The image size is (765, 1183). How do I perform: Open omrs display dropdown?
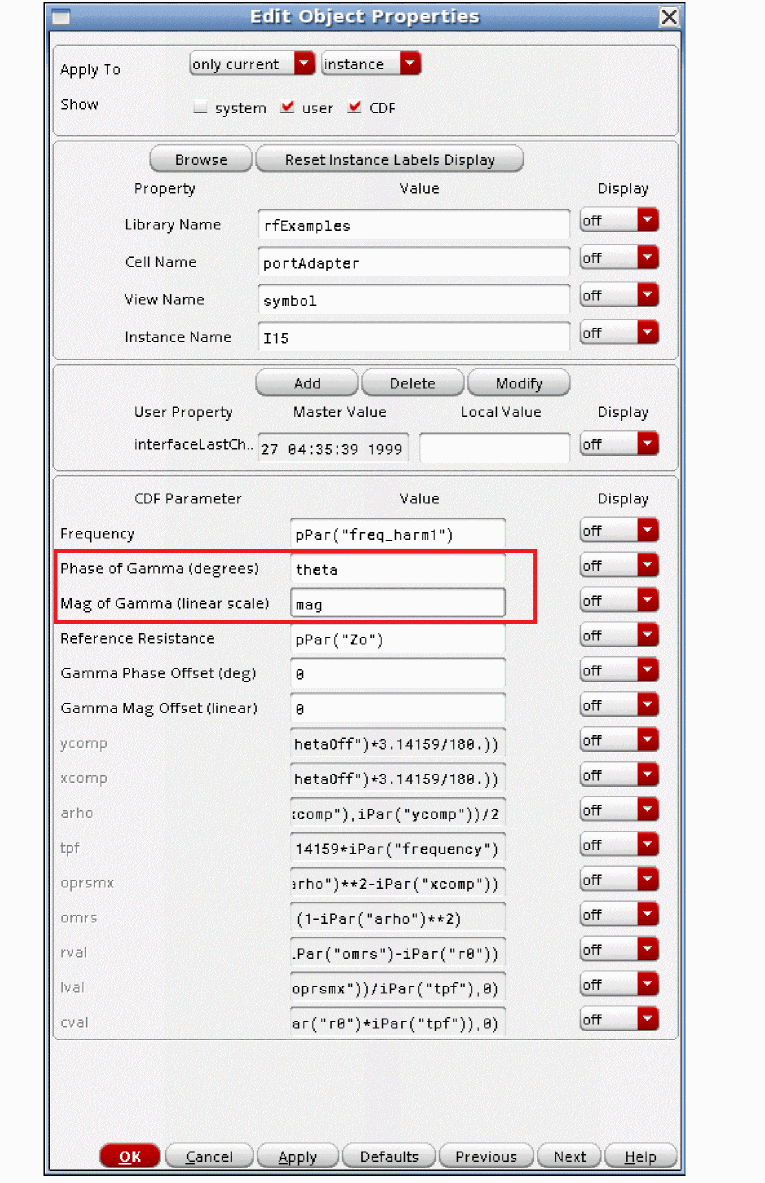click(x=619, y=914)
